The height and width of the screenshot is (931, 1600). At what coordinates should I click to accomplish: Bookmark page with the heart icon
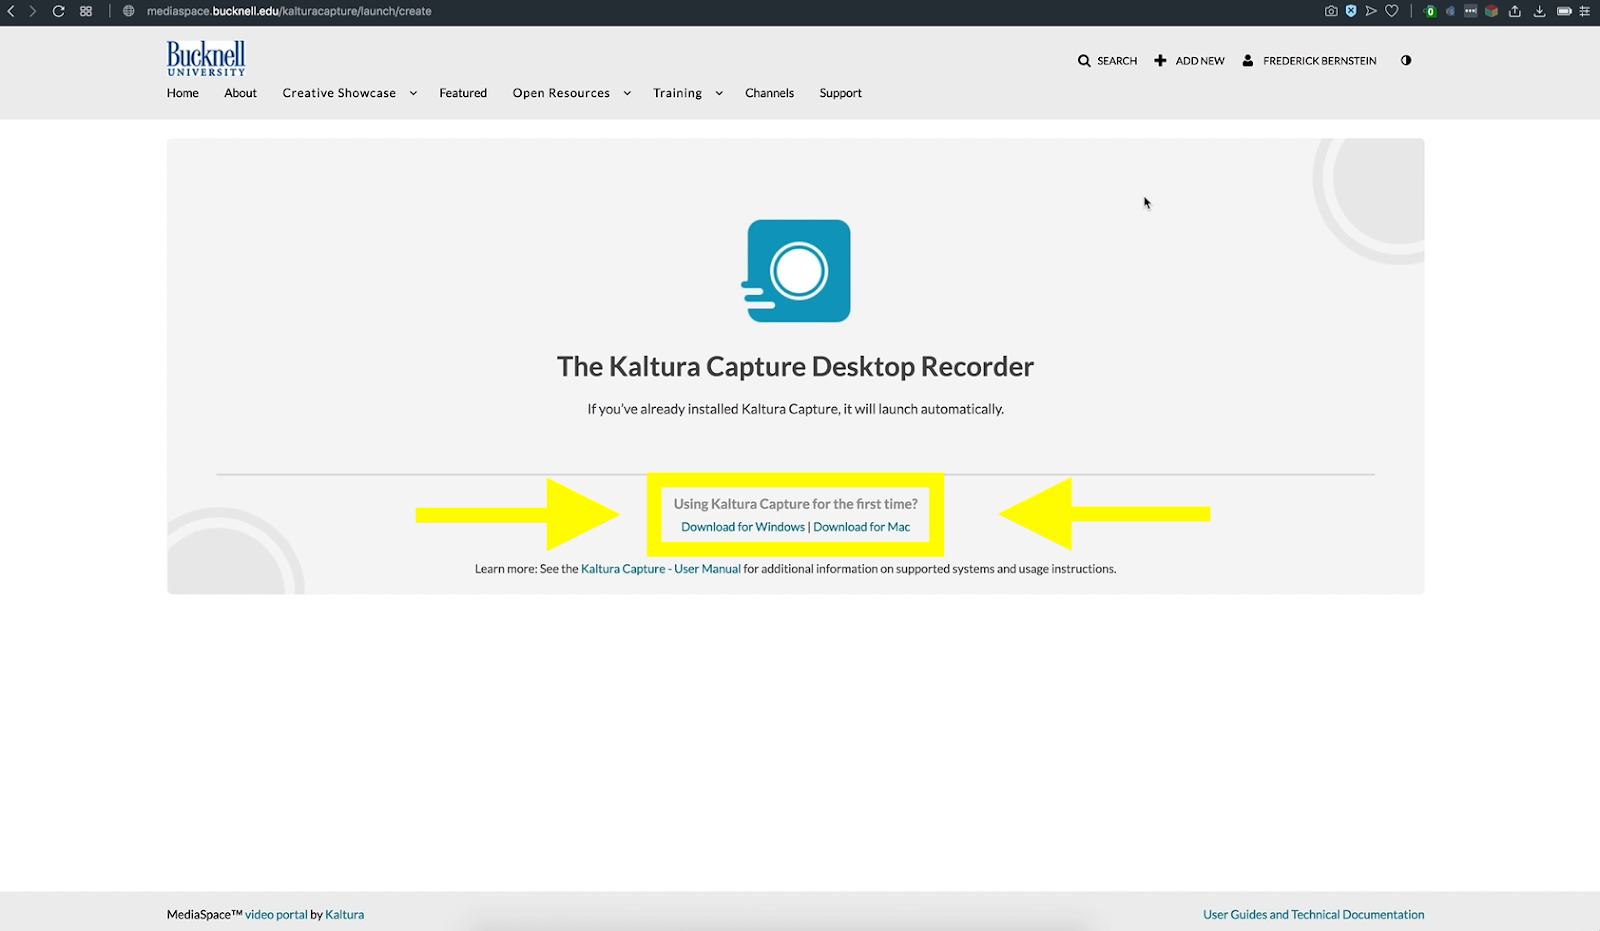tap(1391, 11)
